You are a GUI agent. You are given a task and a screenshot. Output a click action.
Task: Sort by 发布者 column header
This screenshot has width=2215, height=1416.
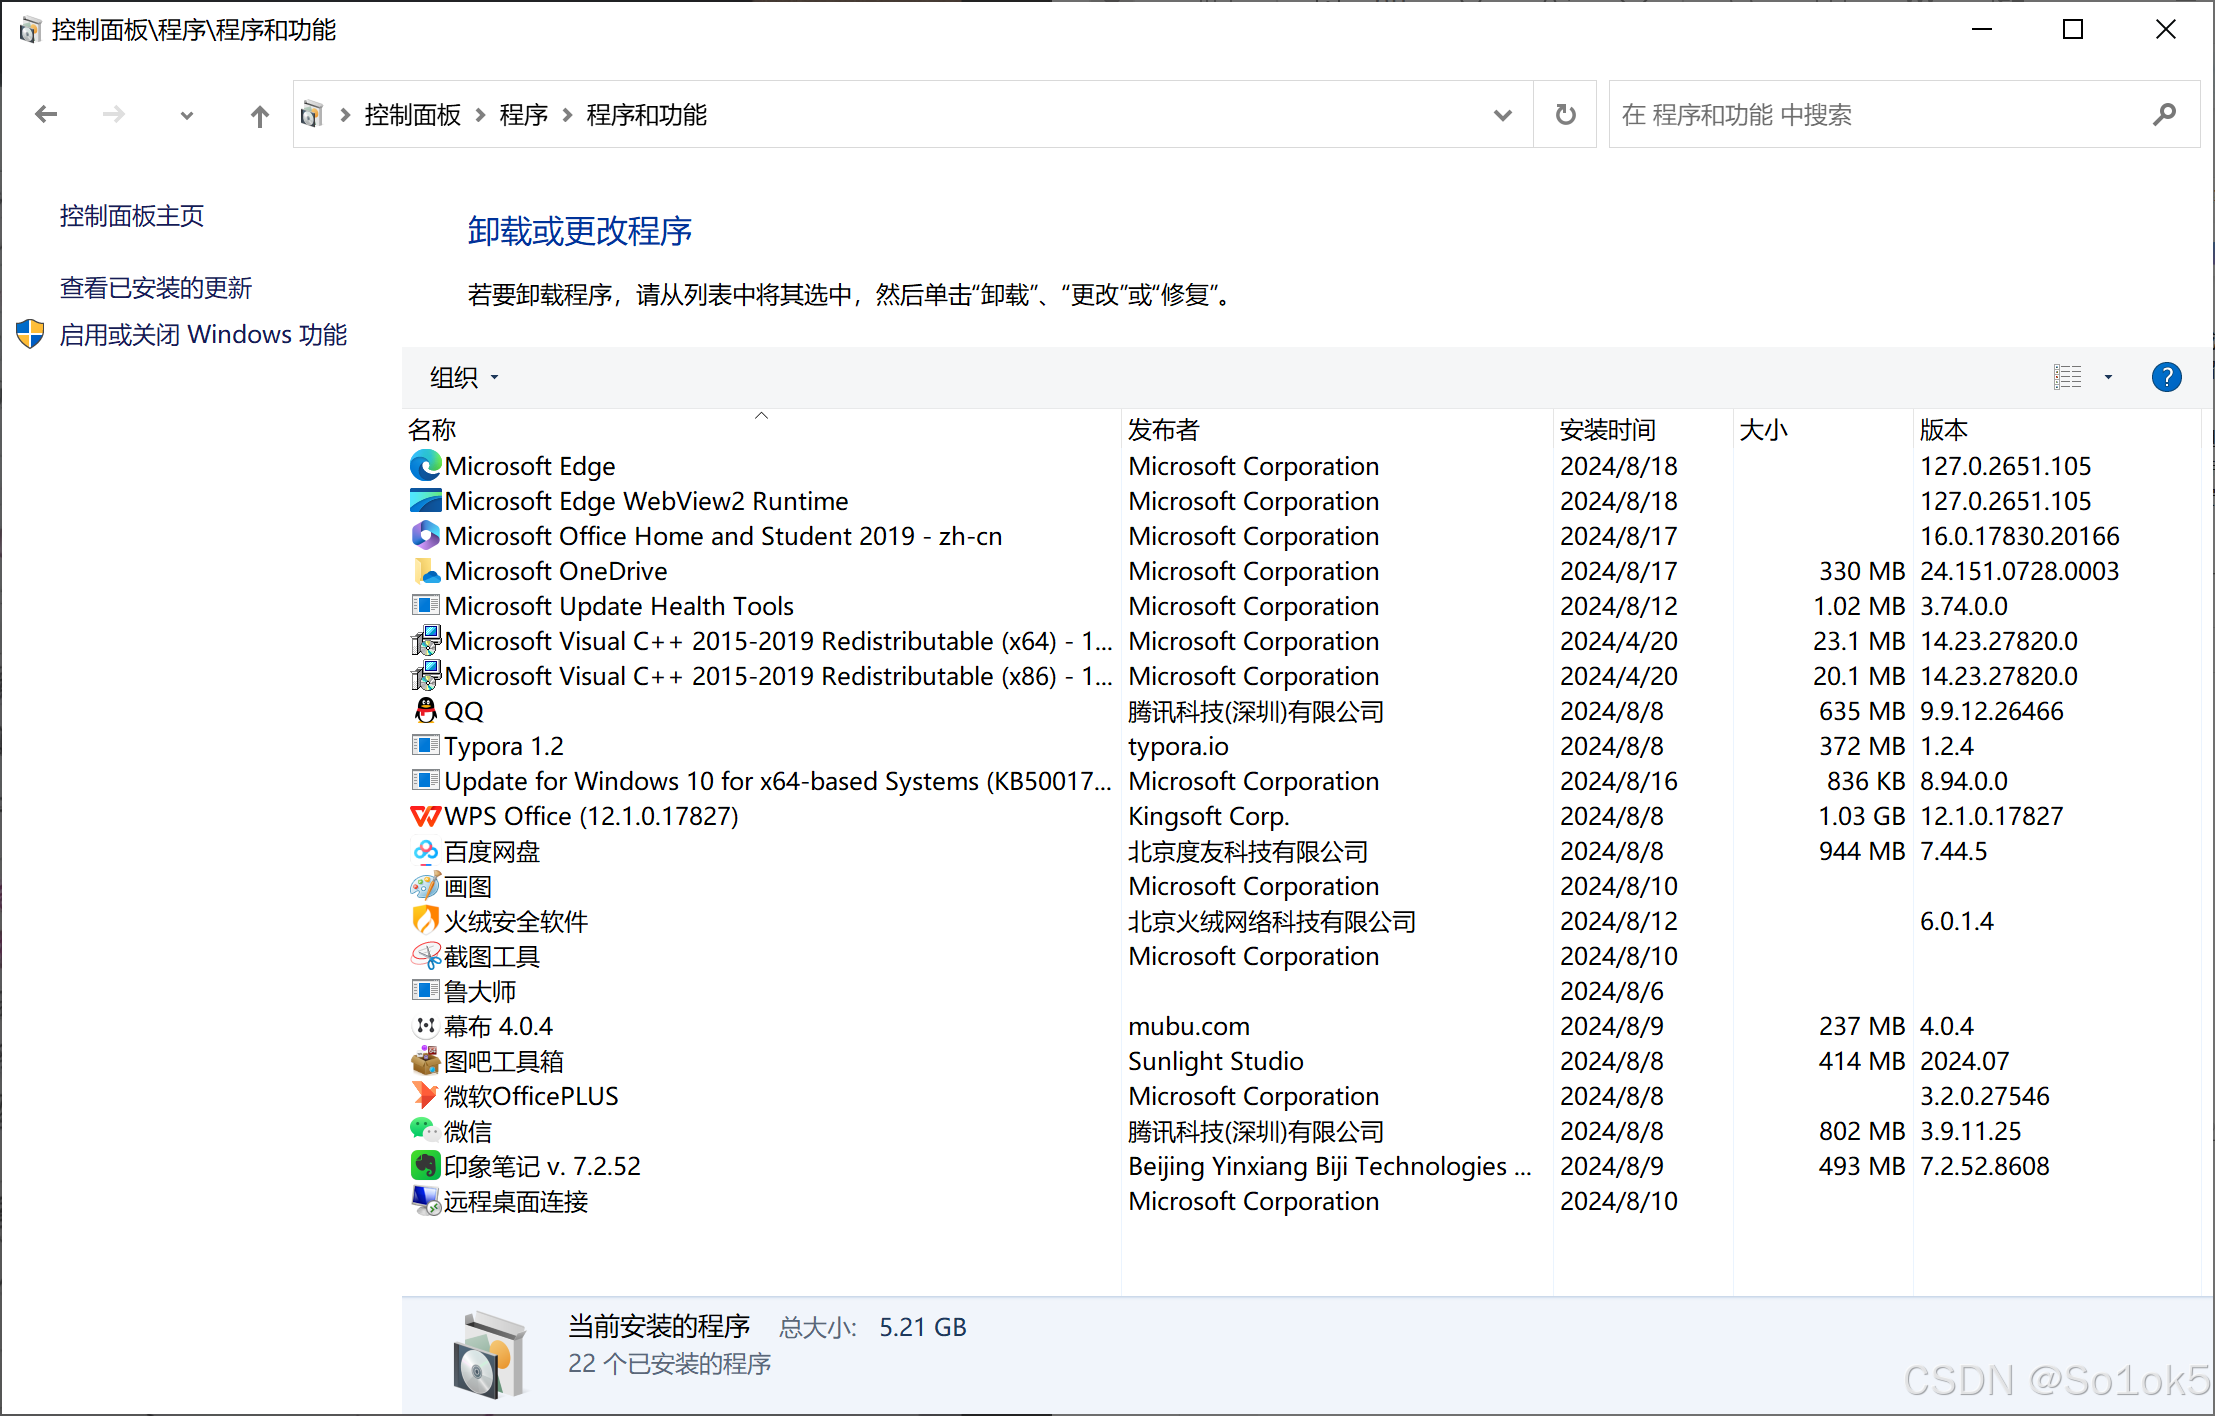coord(1163,430)
